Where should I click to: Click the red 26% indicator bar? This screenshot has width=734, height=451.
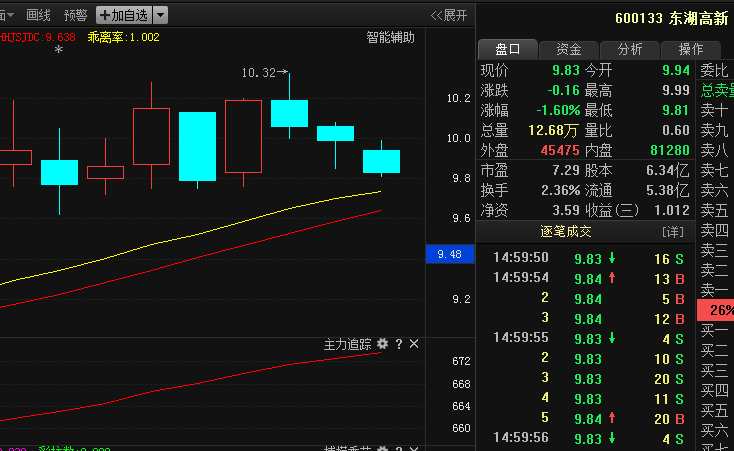718,310
